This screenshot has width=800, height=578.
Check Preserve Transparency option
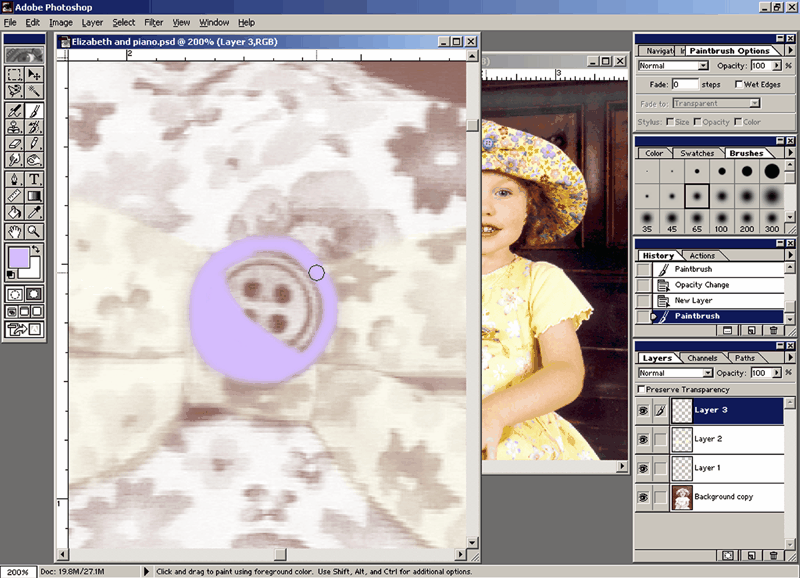(x=642, y=389)
